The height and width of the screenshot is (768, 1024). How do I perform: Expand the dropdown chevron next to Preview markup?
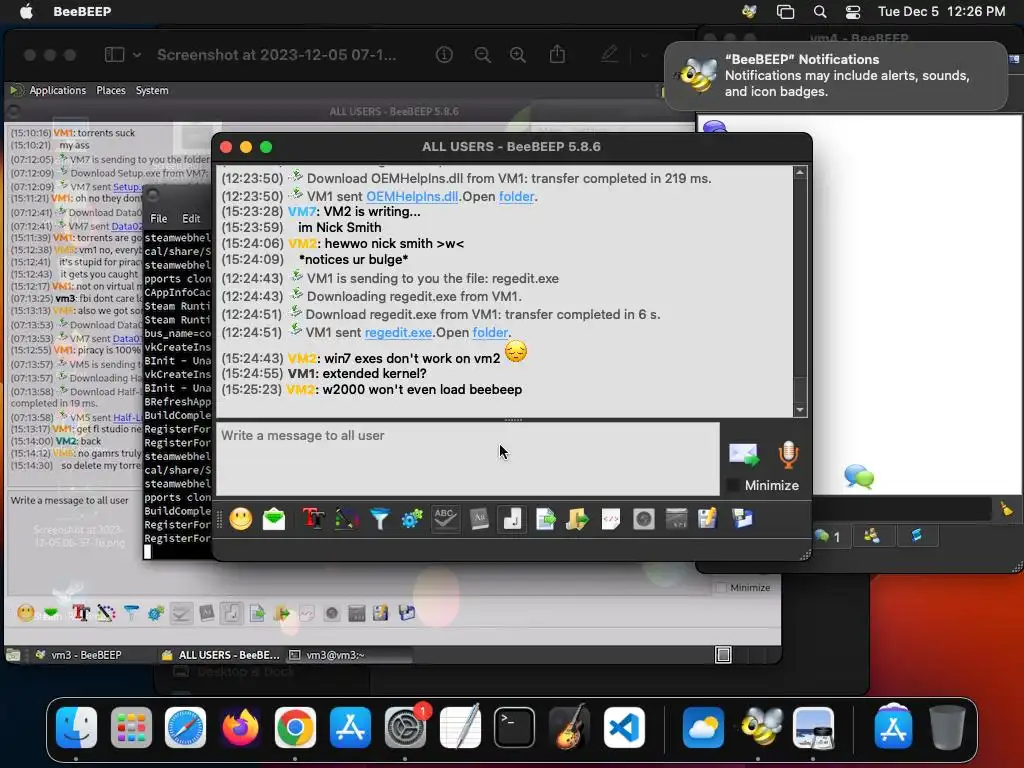click(x=644, y=55)
